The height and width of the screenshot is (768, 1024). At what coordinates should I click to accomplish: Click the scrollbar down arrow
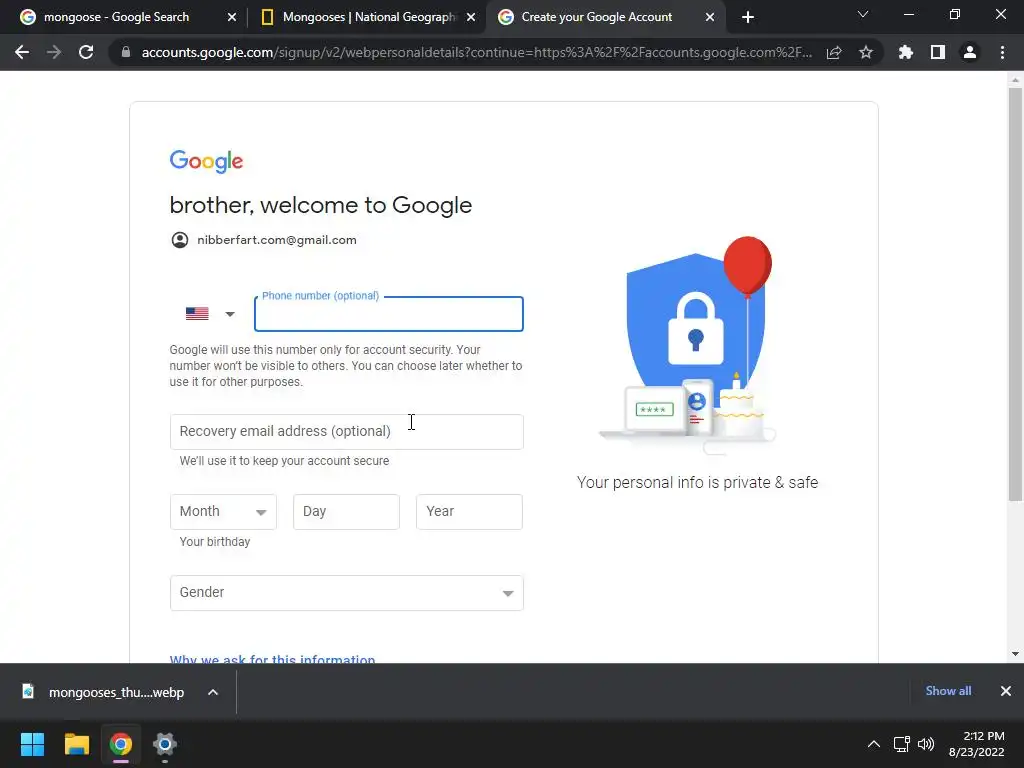(x=1015, y=654)
